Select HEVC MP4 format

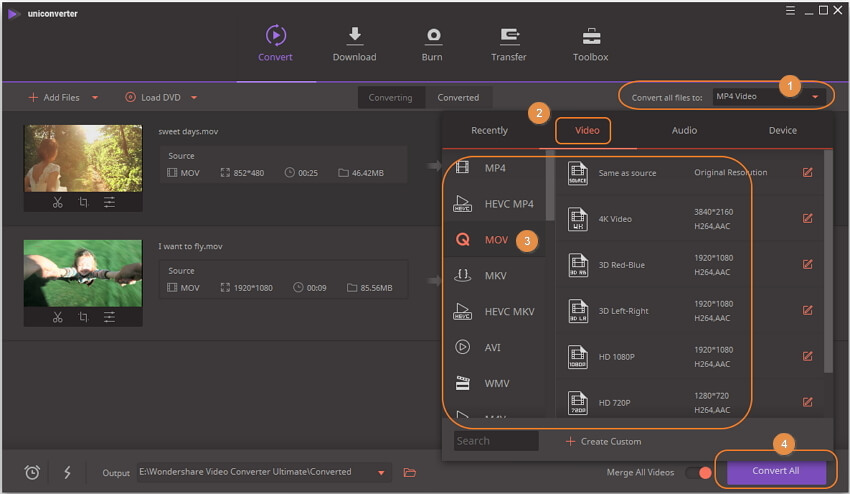pyautogui.click(x=495, y=204)
